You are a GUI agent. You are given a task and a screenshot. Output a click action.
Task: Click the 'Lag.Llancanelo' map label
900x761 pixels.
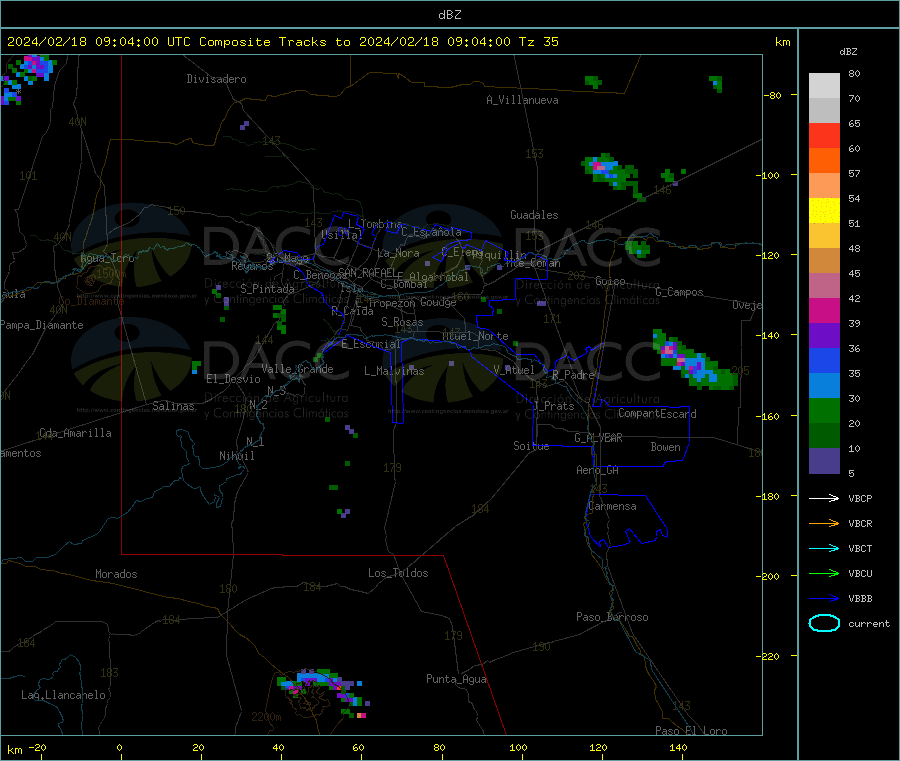coord(63,695)
